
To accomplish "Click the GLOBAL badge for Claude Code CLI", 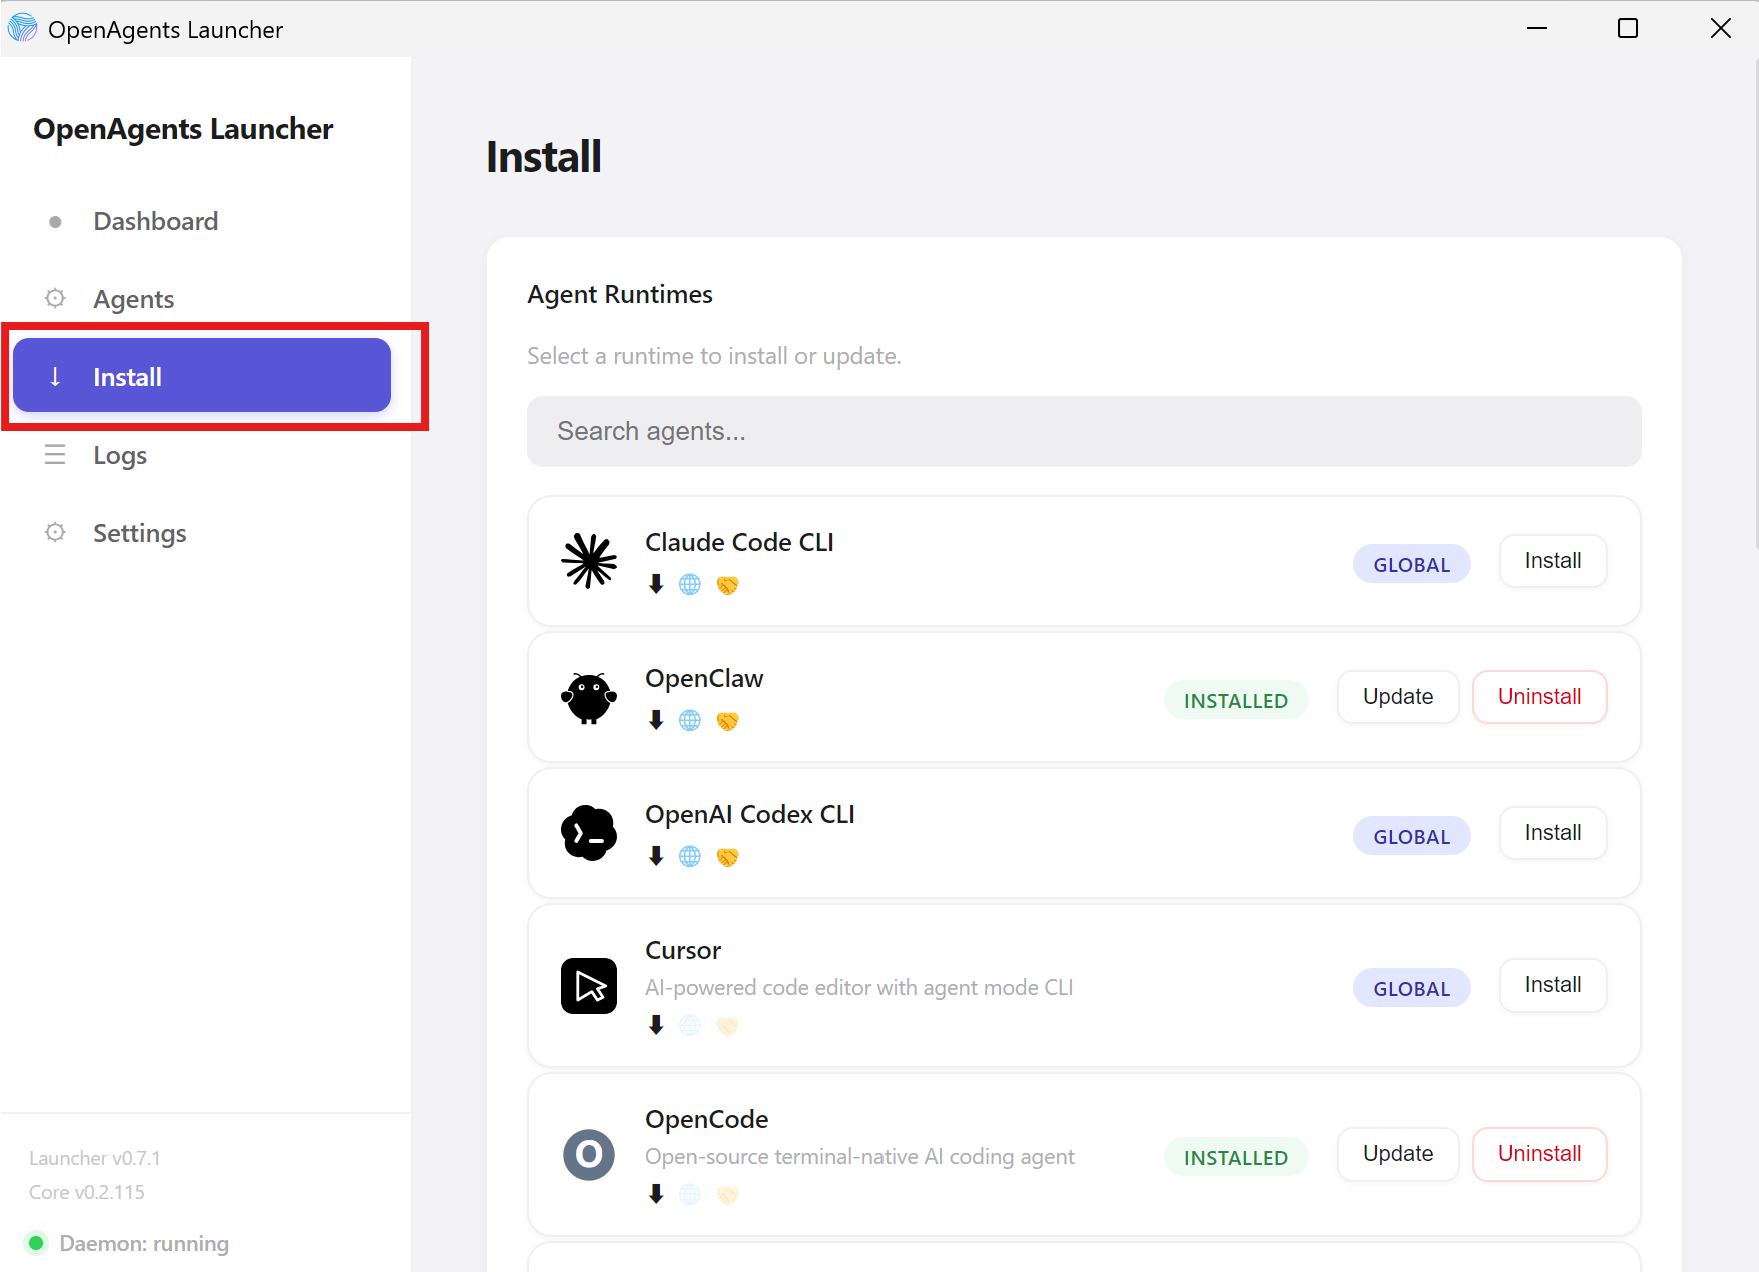I will click(1411, 564).
